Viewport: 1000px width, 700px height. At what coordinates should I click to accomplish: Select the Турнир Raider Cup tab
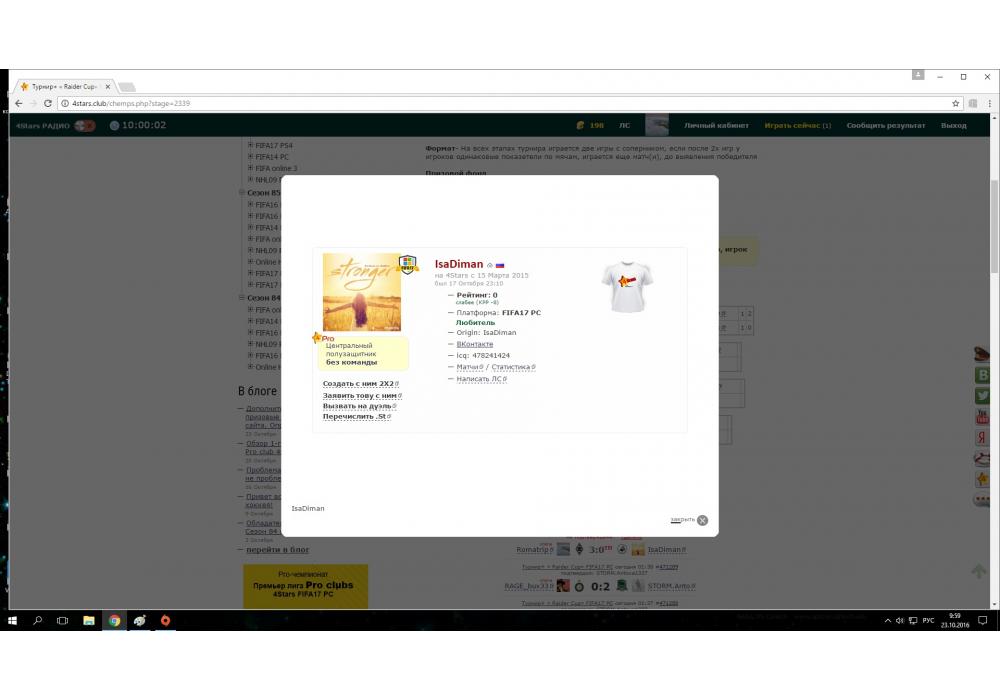(64, 87)
